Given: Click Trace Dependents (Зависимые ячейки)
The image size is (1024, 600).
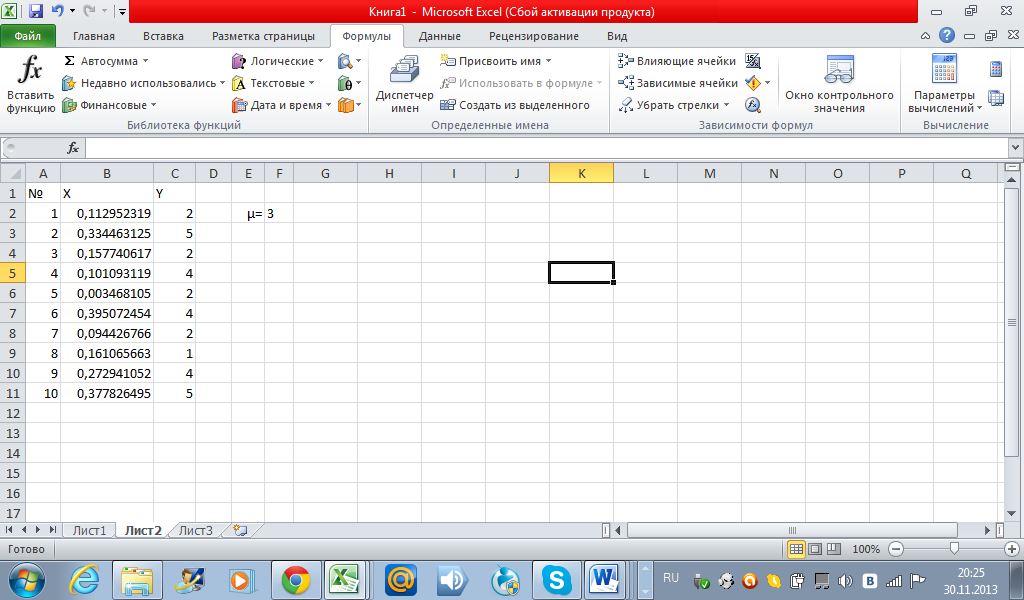Looking at the screenshot, I should [x=678, y=83].
